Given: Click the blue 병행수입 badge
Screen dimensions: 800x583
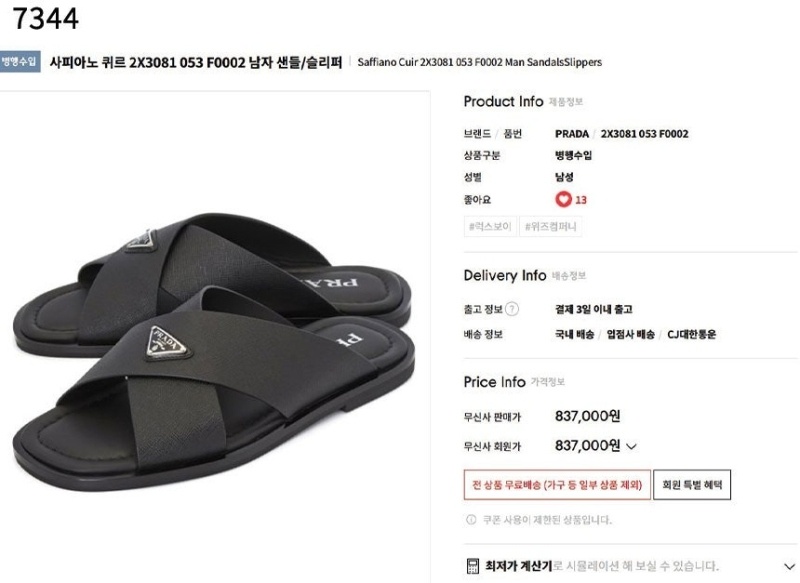Looking at the screenshot, I should (22, 62).
